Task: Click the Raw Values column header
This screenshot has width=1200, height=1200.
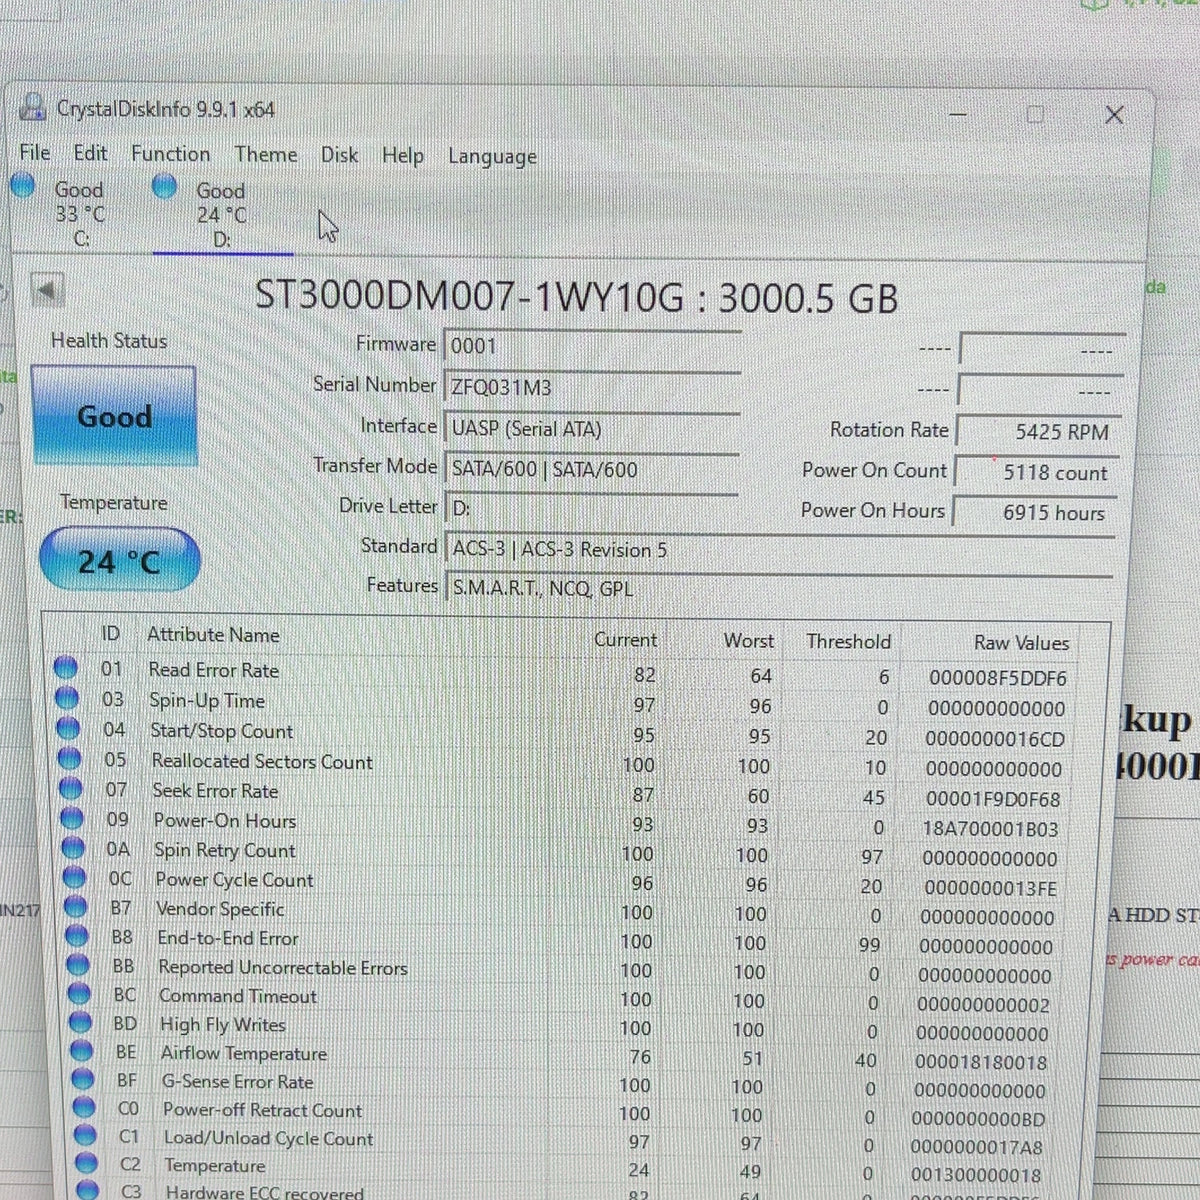Action: coord(1021,643)
